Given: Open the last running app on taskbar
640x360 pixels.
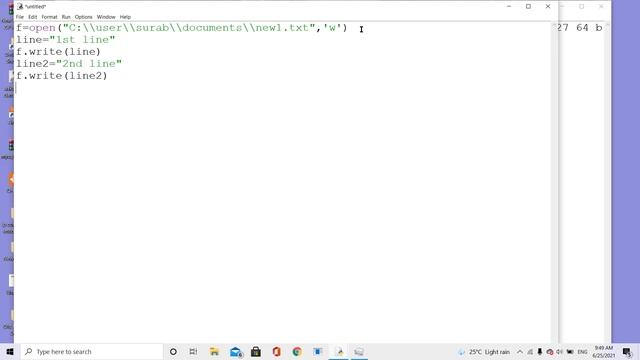Looking at the screenshot, I should point(359,351).
